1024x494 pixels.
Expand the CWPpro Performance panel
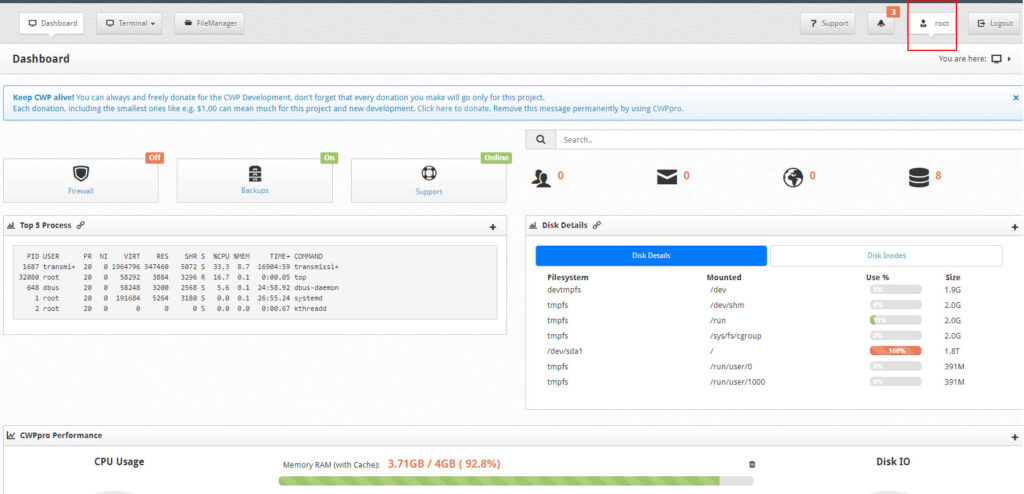coord(1015,437)
